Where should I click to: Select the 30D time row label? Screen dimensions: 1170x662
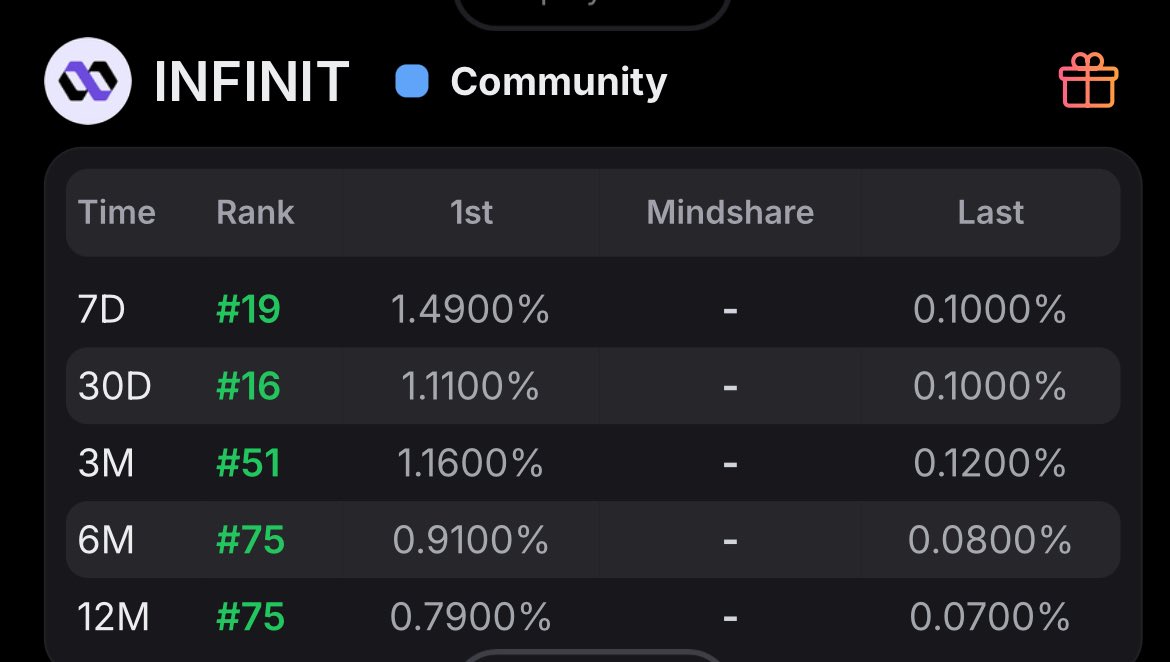click(115, 386)
